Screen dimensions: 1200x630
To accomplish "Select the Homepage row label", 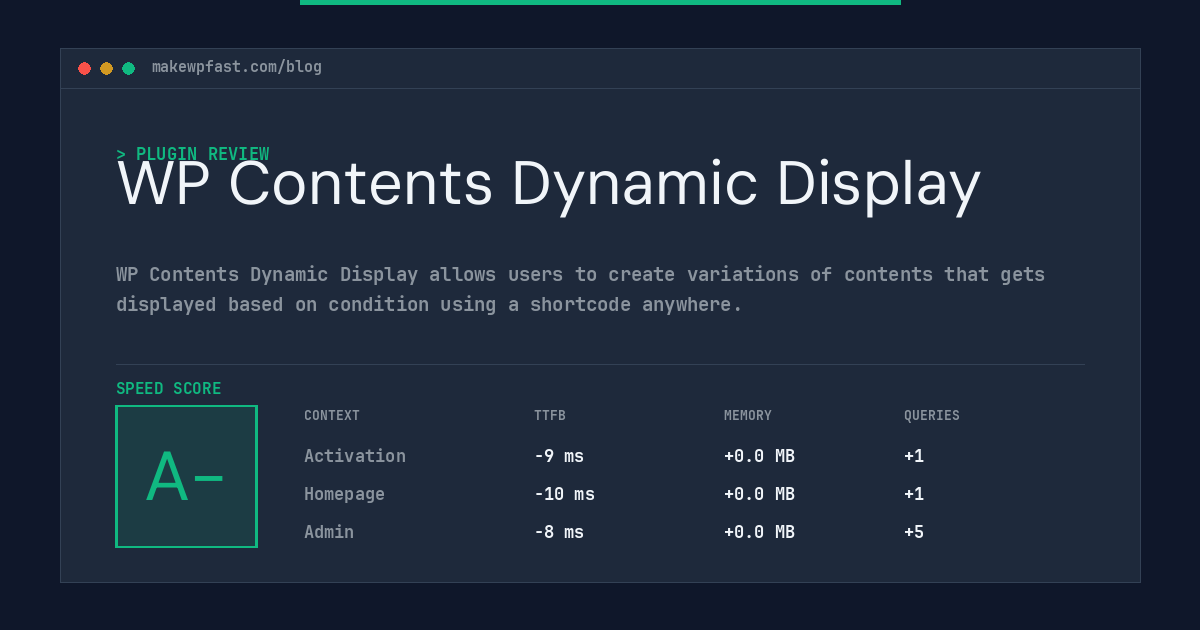I will [x=344, y=494].
